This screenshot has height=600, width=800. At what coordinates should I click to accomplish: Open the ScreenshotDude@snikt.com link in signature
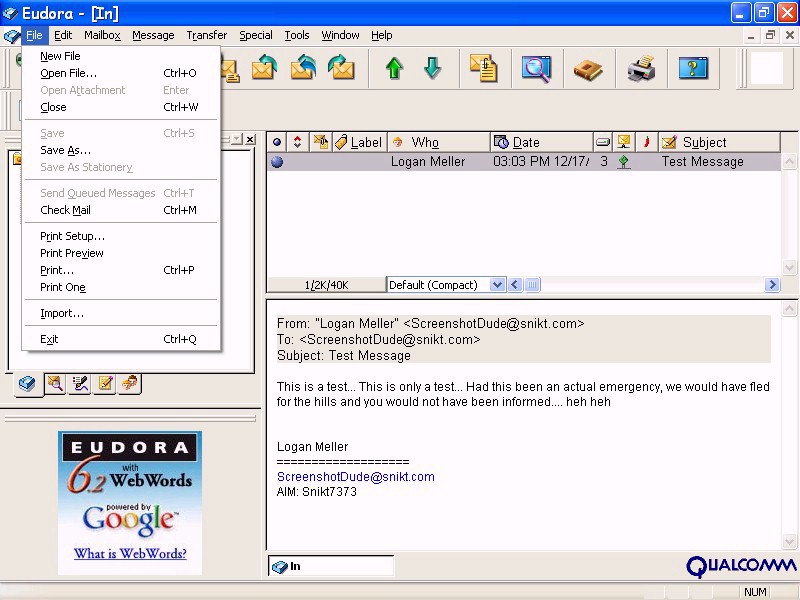click(x=356, y=477)
